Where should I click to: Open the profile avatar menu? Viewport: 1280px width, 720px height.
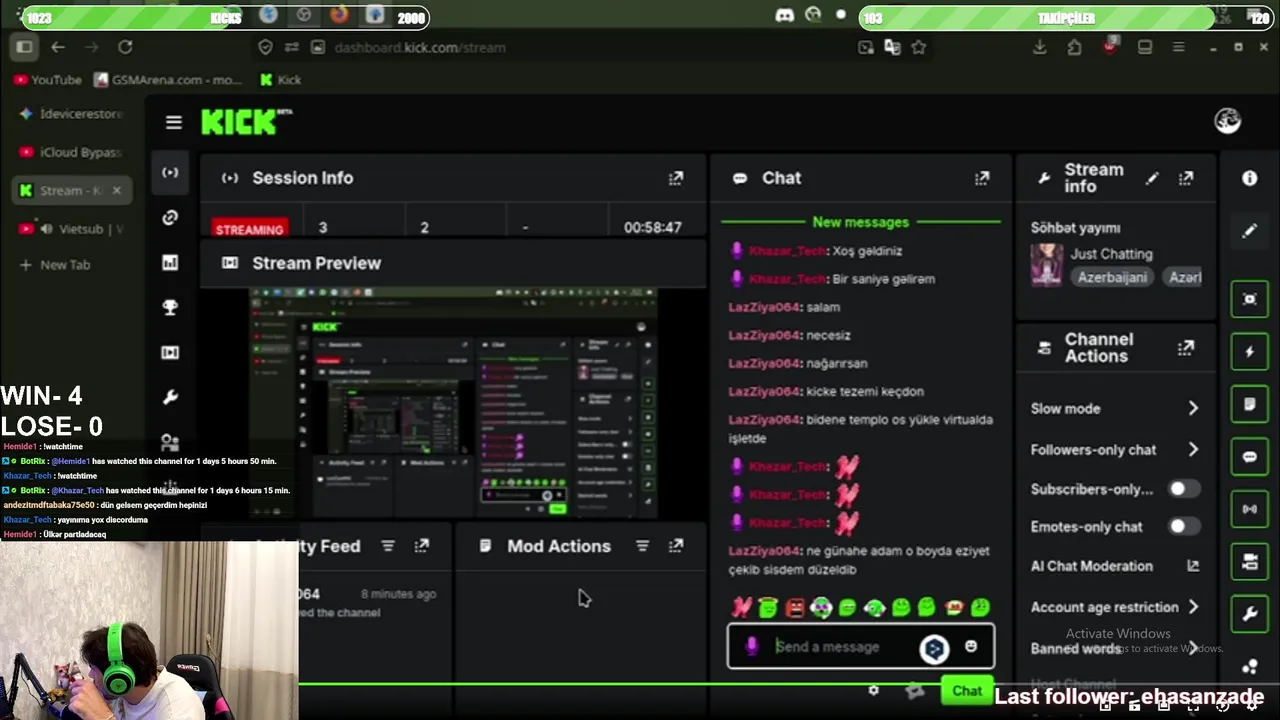(1227, 121)
